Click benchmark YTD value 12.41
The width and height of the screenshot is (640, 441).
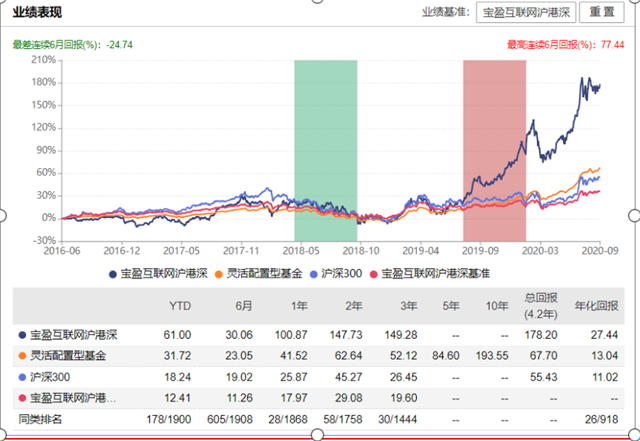[x=177, y=398]
